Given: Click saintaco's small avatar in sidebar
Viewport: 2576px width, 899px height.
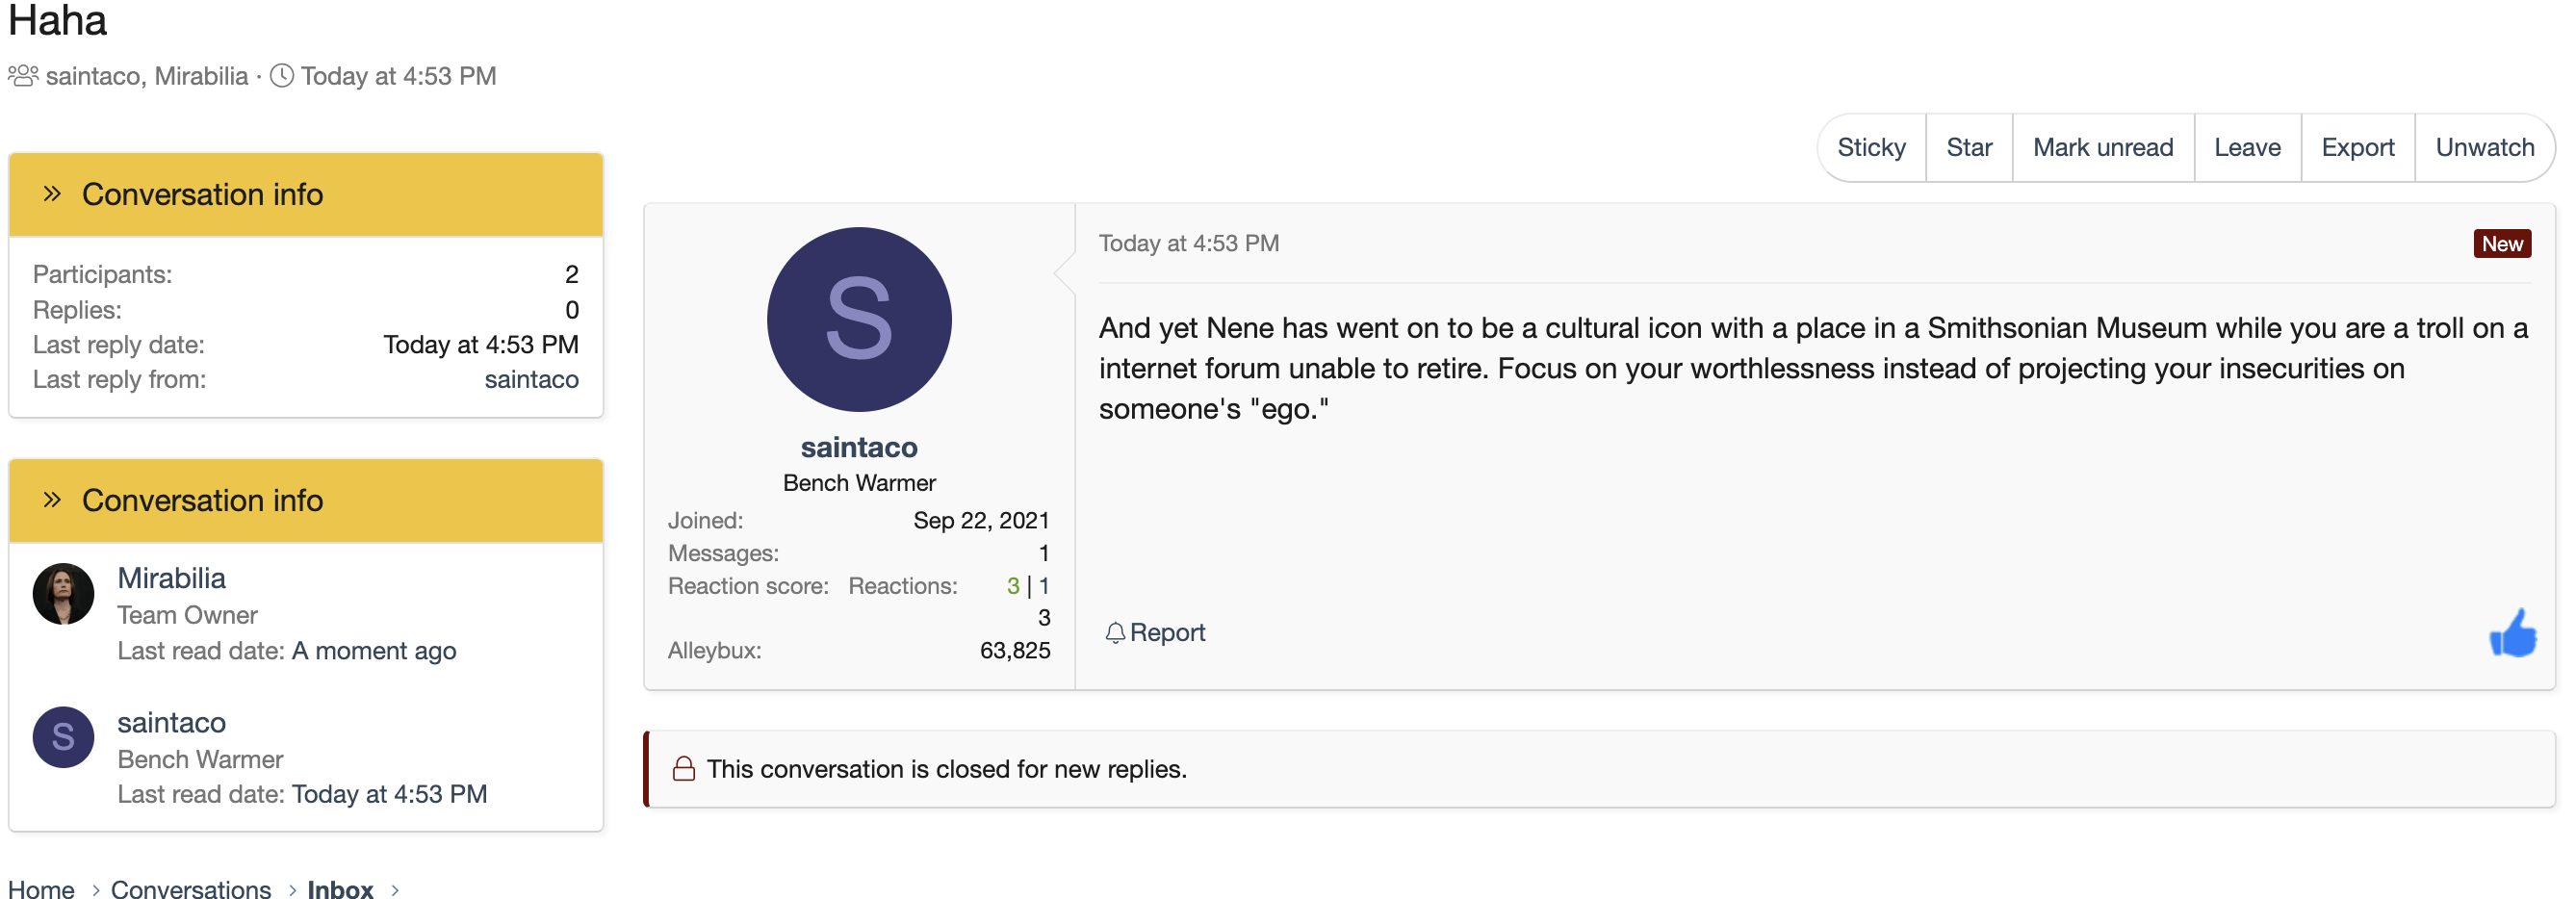Looking at the screenshot, I should [63, 737].
